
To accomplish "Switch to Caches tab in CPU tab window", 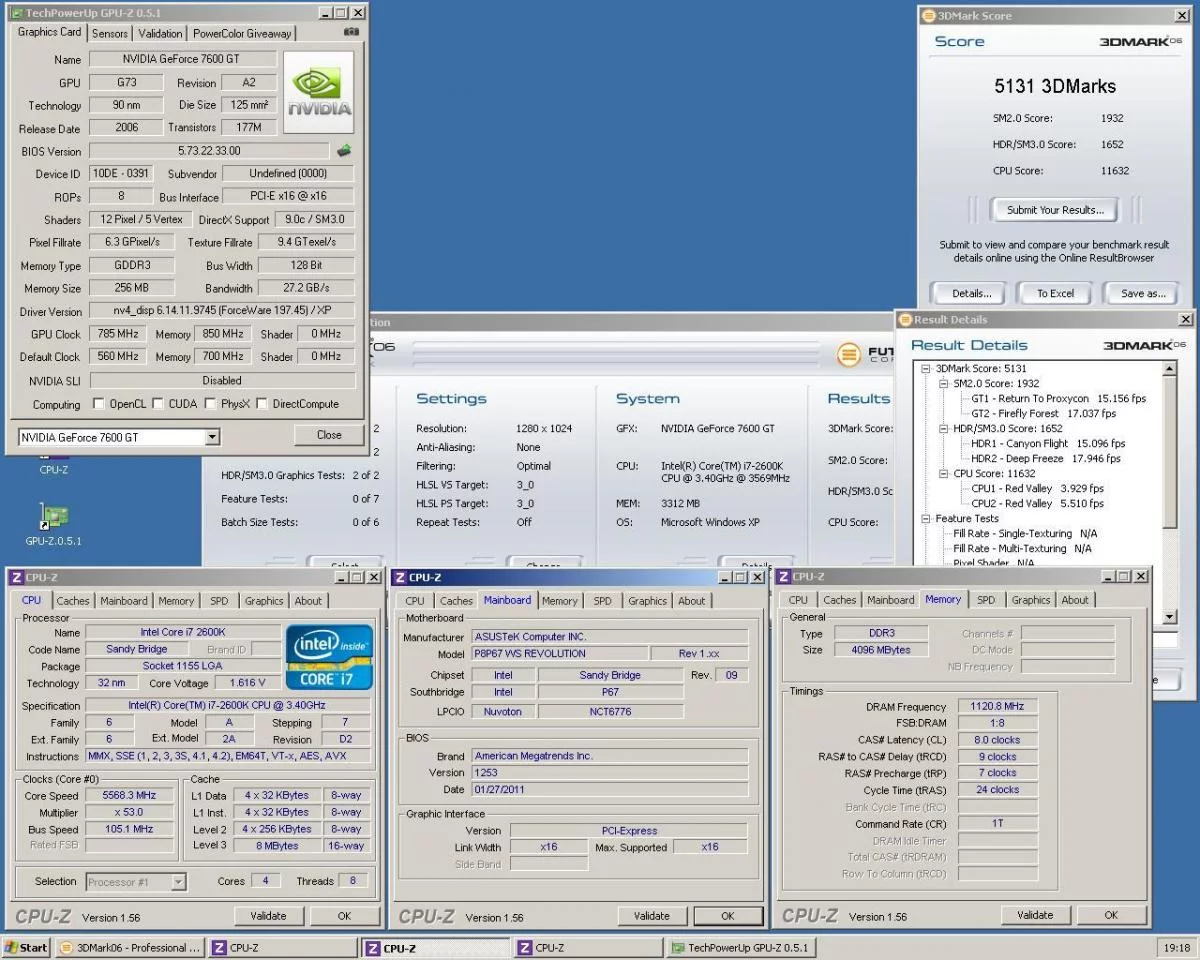I will (73, 601).
